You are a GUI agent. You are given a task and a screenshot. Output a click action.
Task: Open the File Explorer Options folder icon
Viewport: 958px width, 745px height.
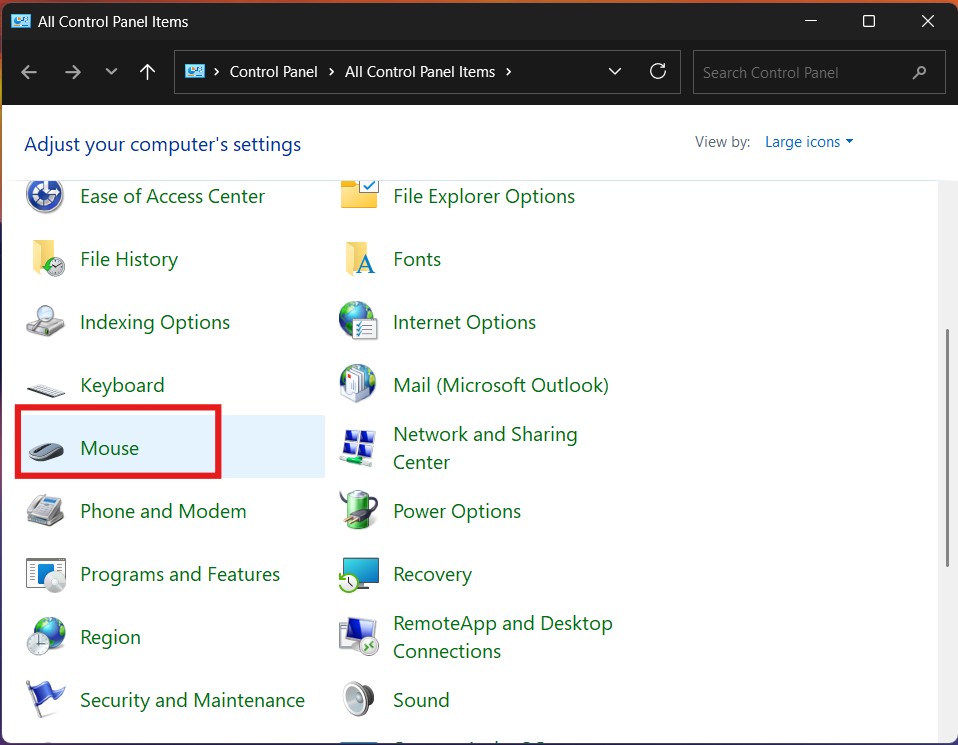359,194
